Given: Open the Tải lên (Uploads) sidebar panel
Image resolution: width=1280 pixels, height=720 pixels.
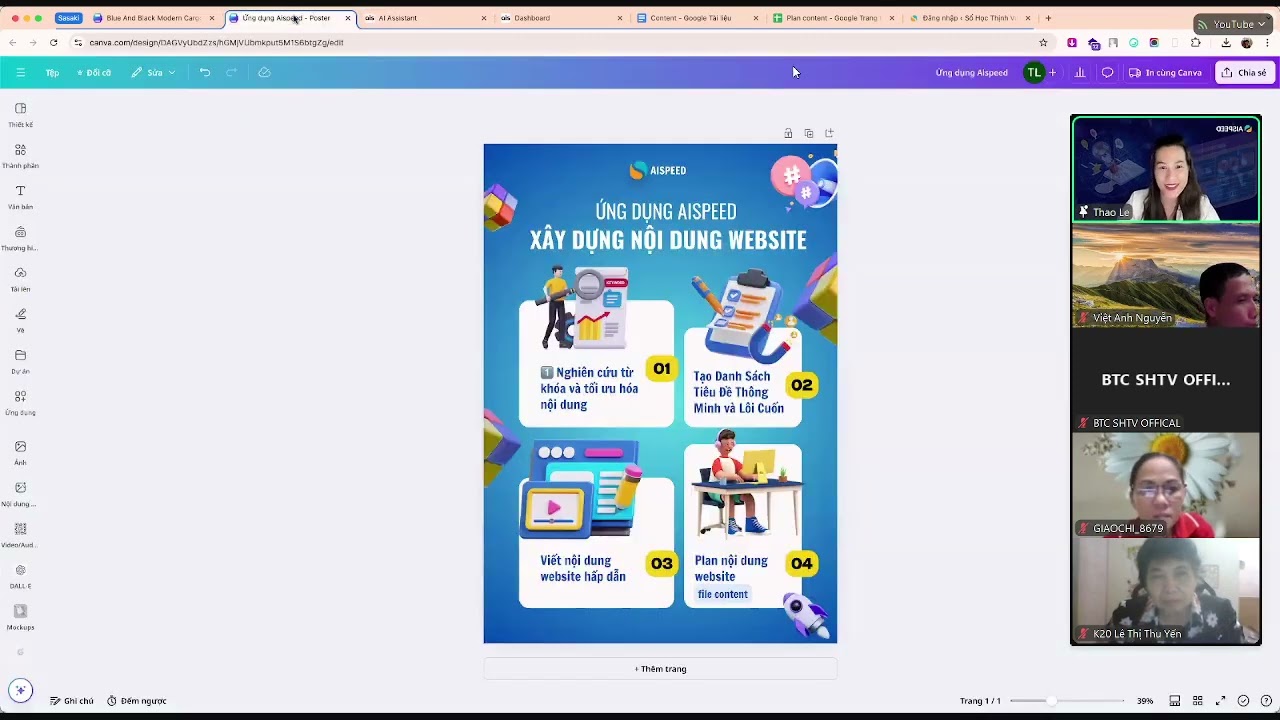Looking at the screenshot, I should (20, 279).
